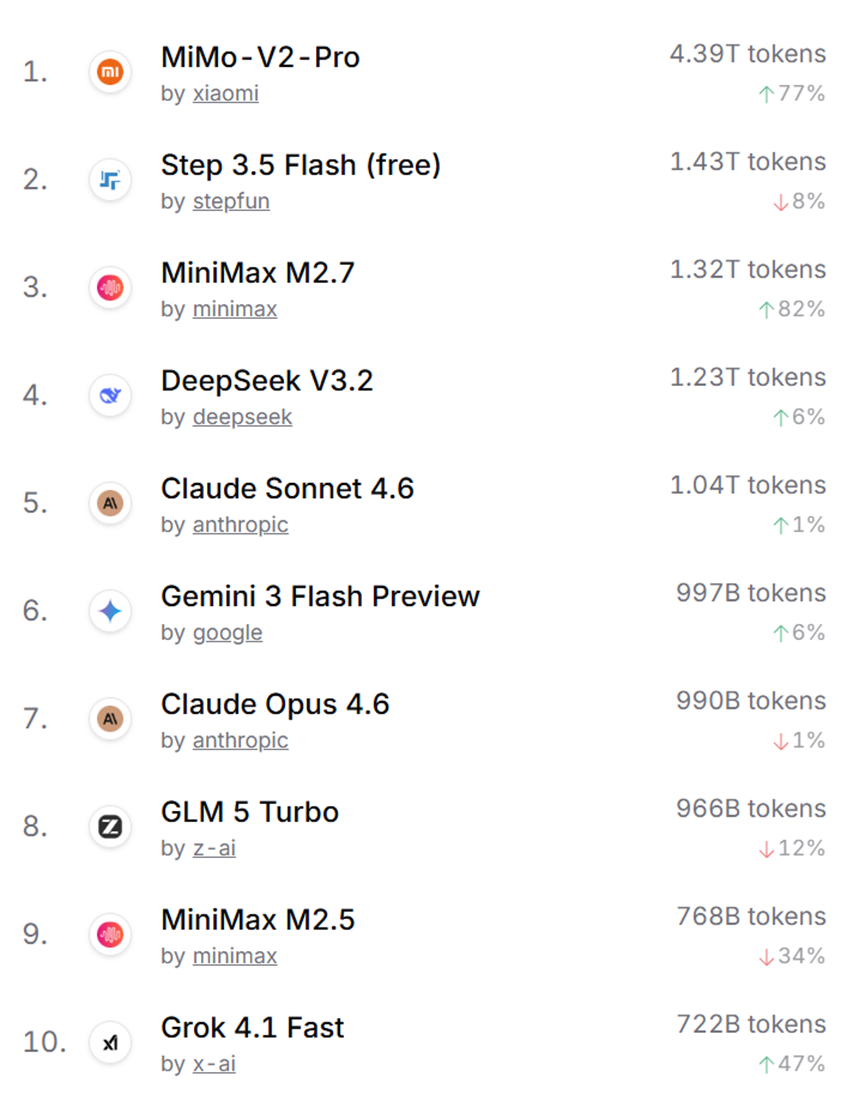Open the deepseek provider link

pyautogui.click(x=242, y=417)
